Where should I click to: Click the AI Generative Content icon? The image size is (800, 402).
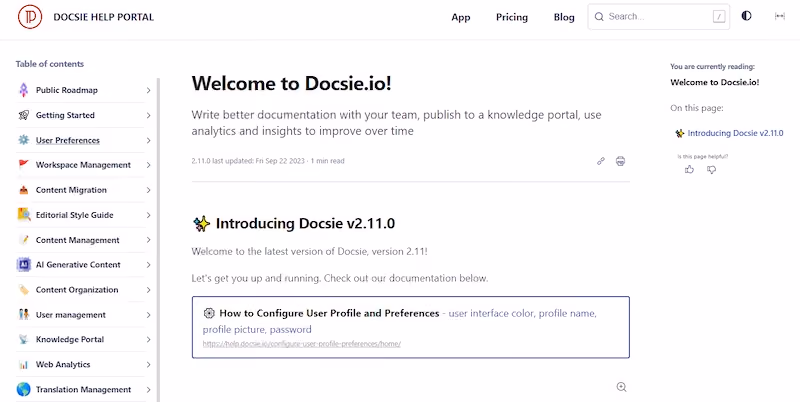coord(23,265)
